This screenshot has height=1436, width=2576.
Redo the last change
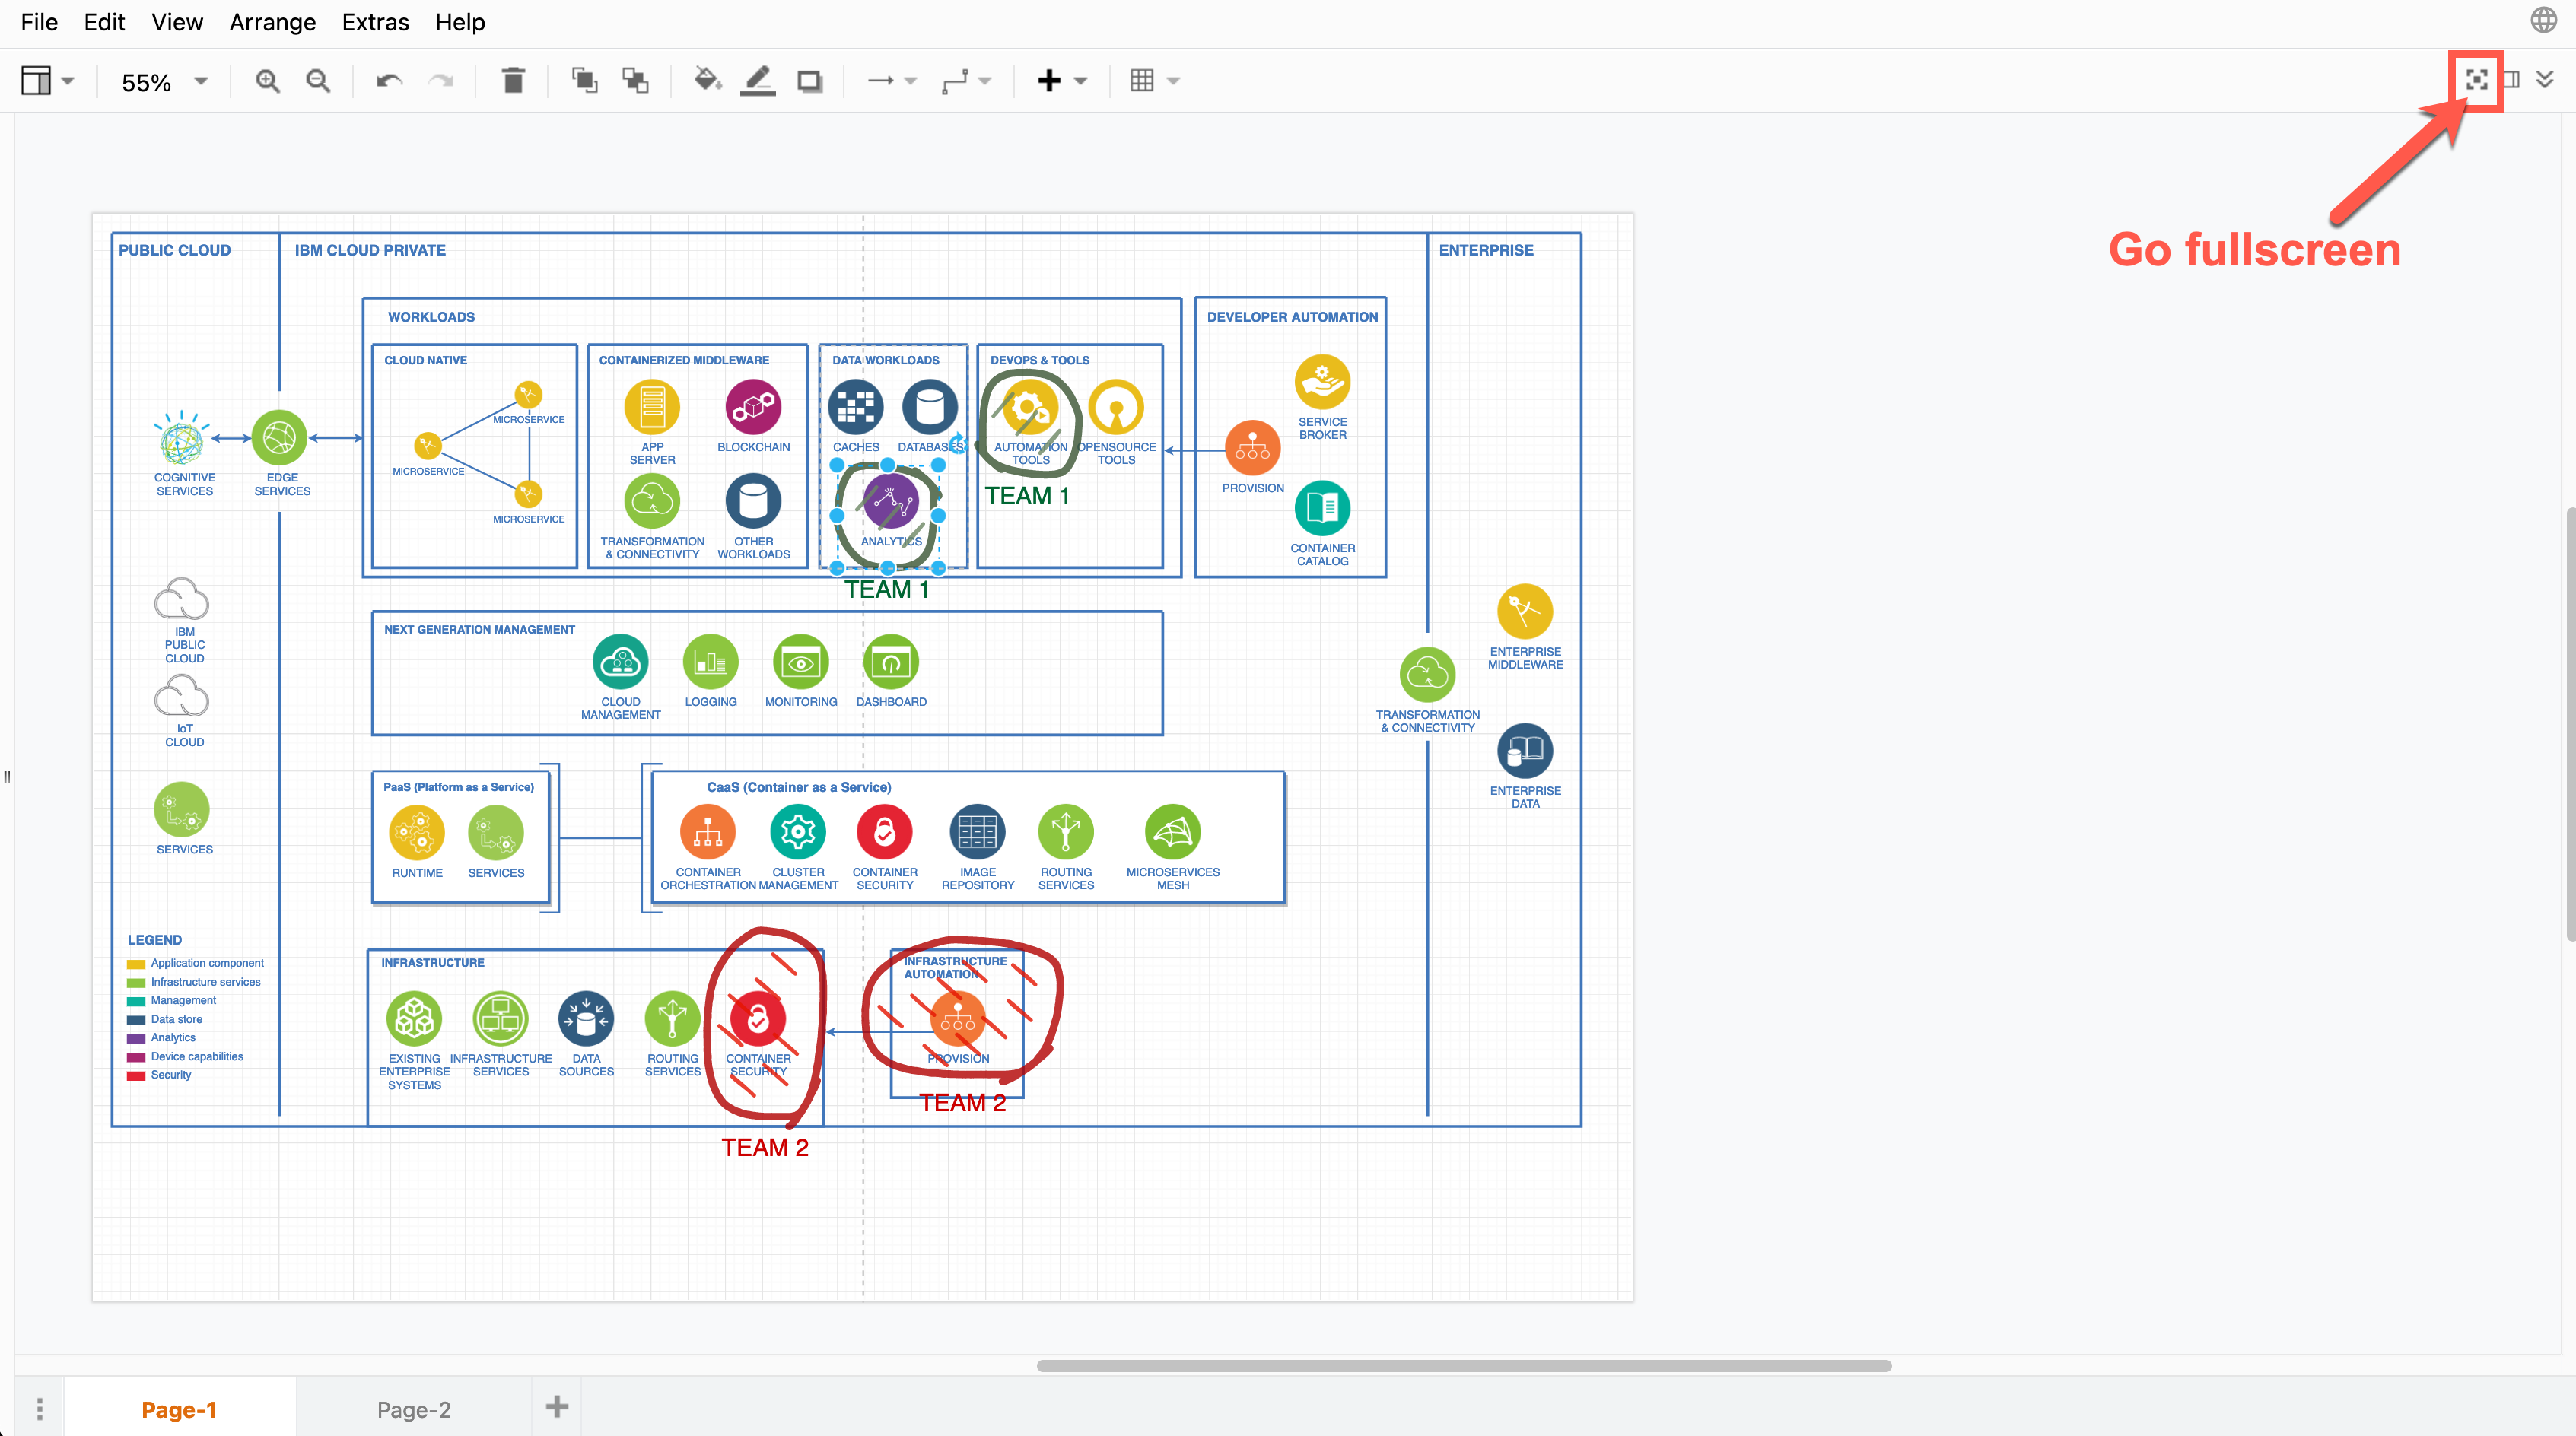pos(441,81)
